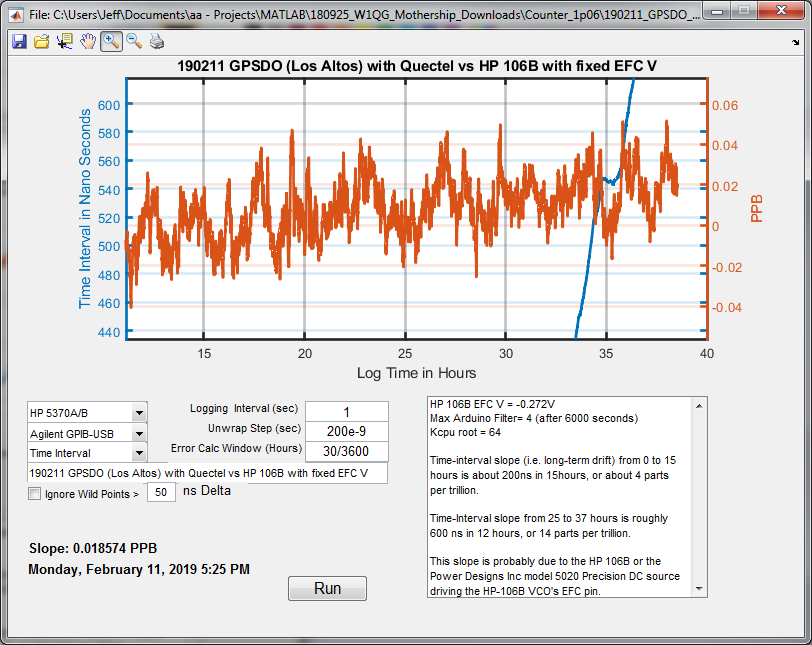Open file using the folder icon
Screen dimensions: 812x645
41,41
